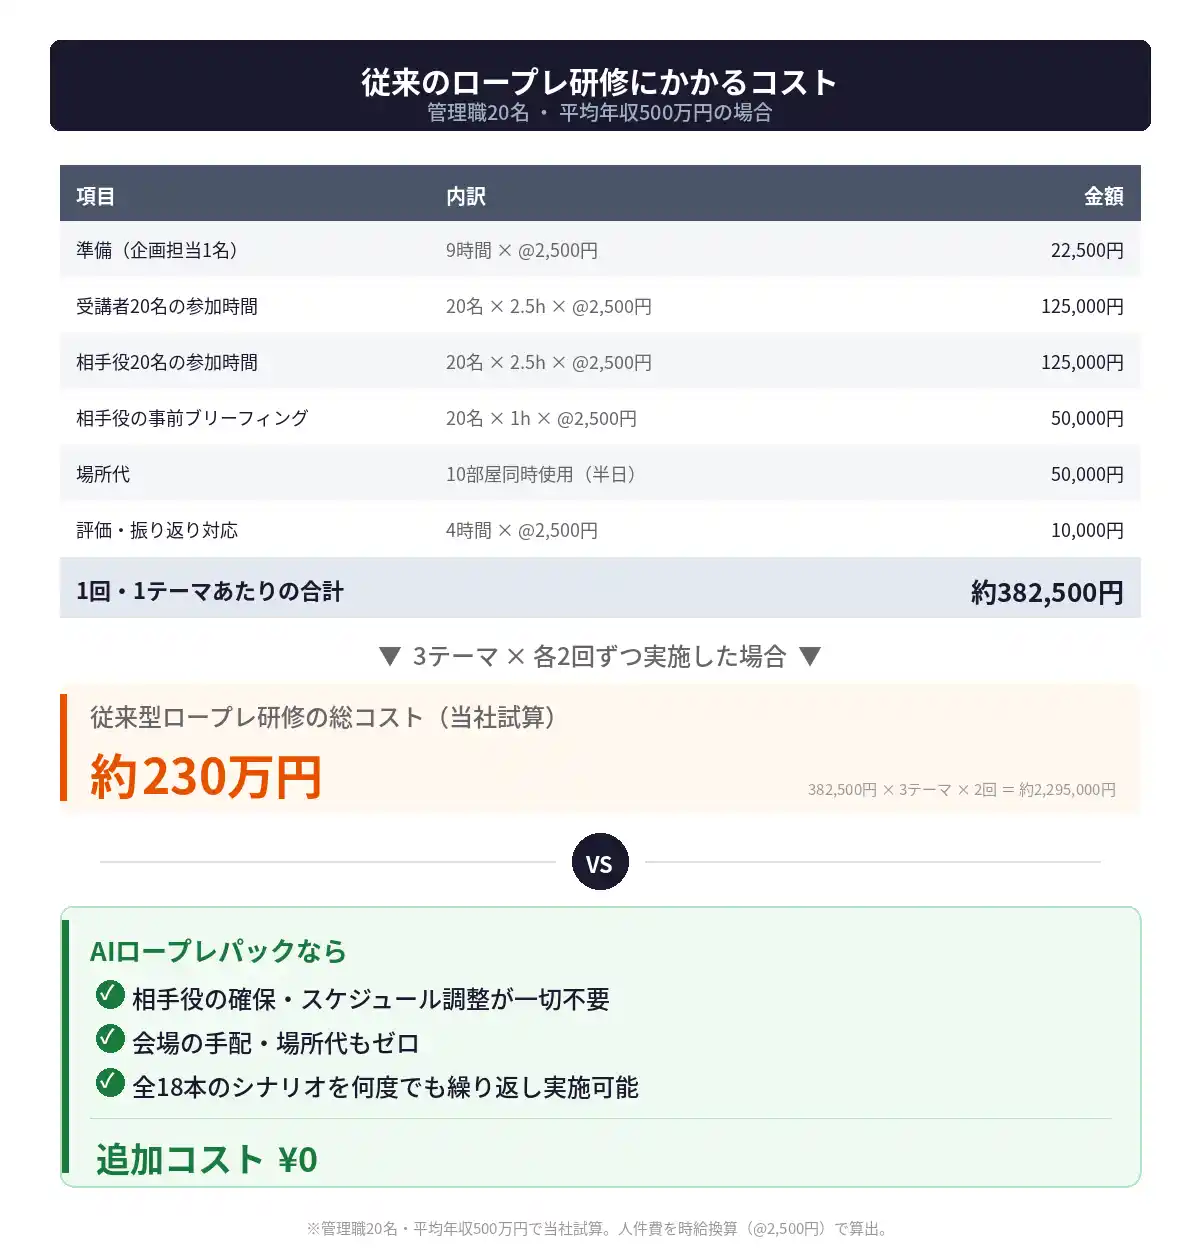Select the 金額 column header
1200x1256 pixels.
point(1104,196)
